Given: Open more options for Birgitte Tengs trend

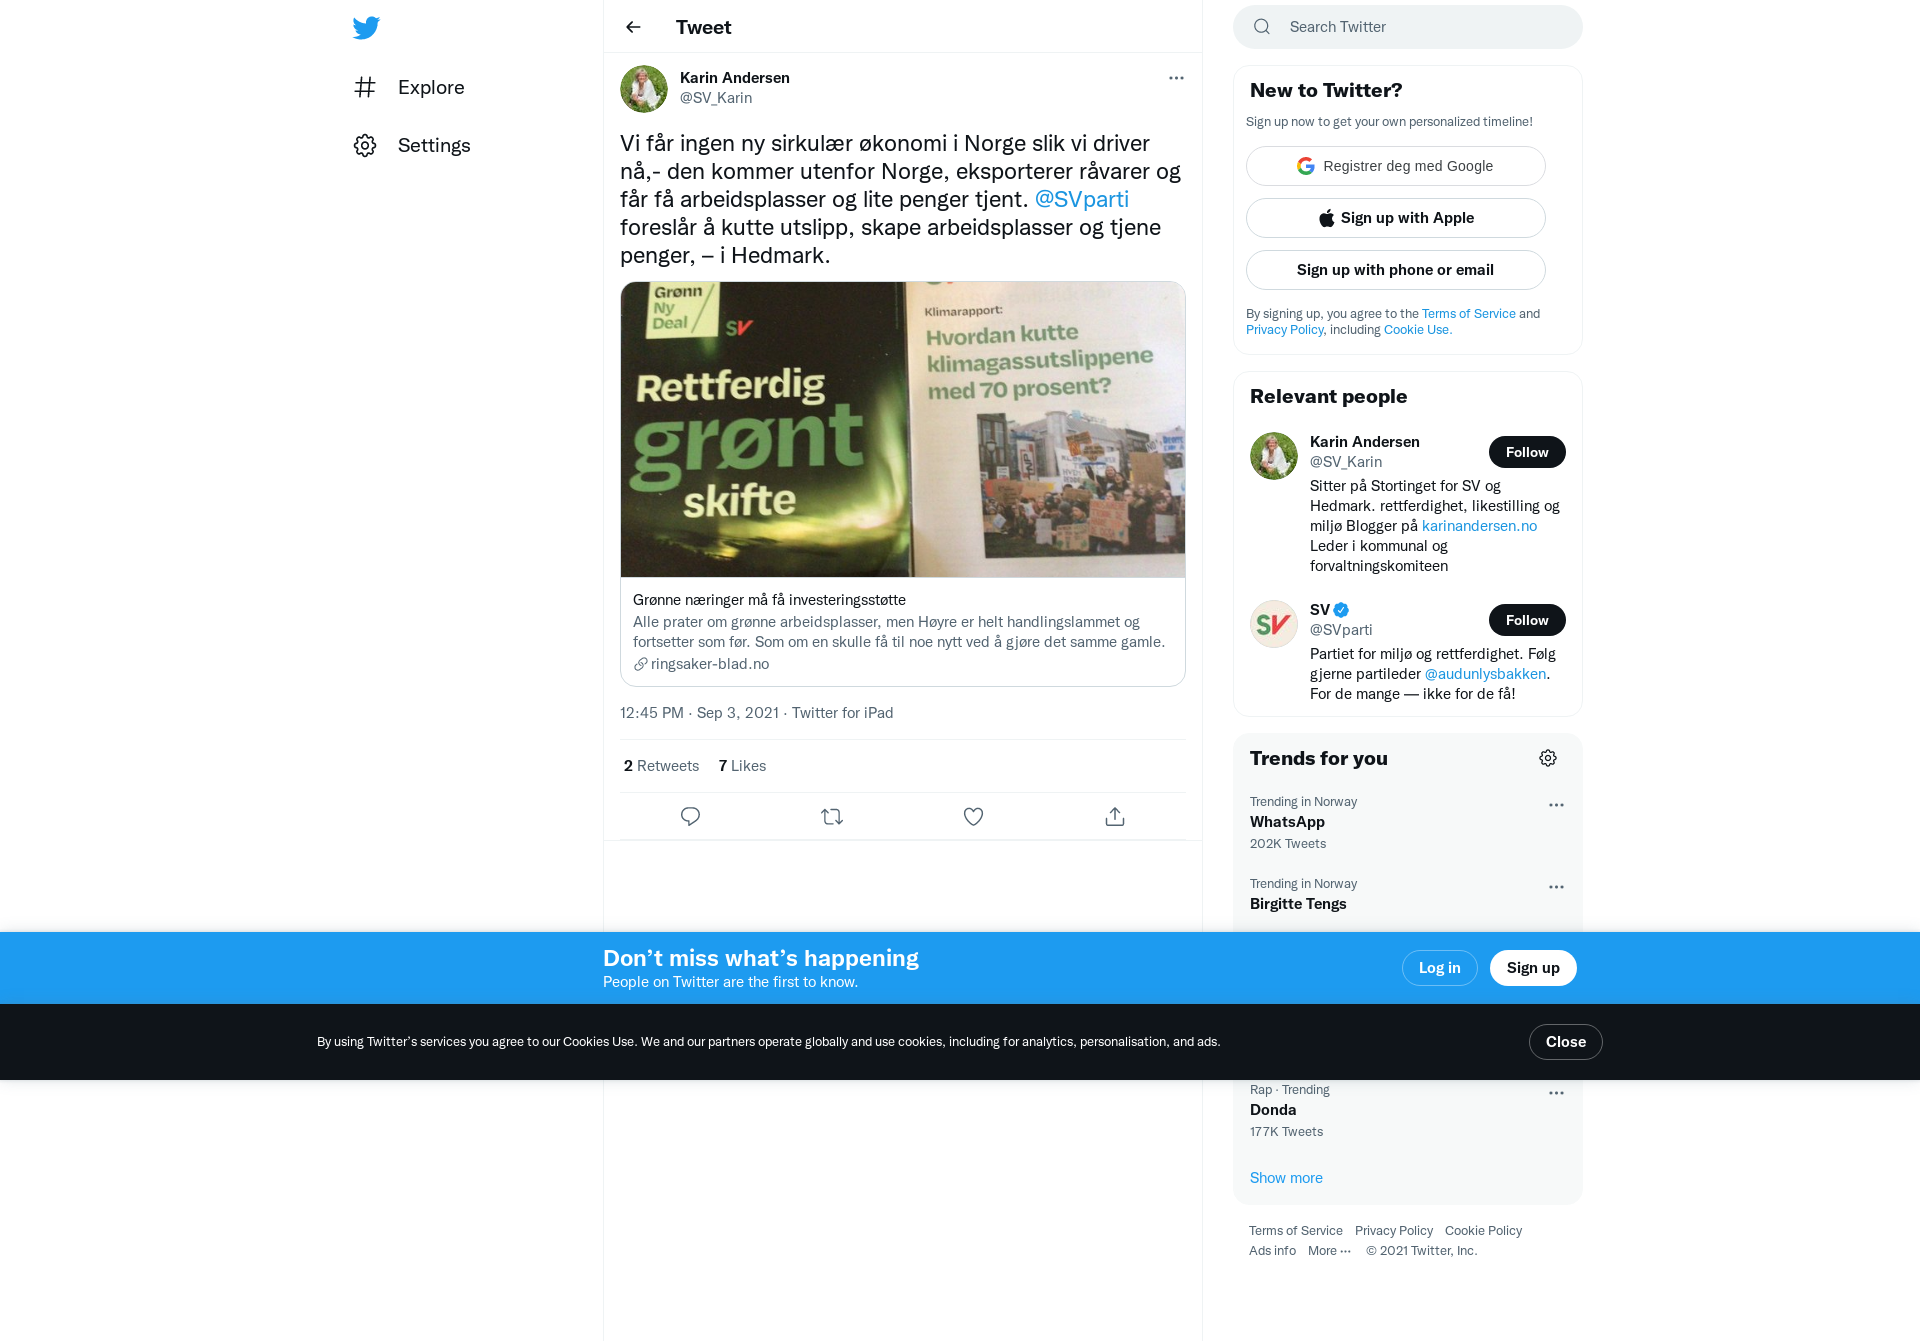Looking at the screenshot, I should 1556,887.
